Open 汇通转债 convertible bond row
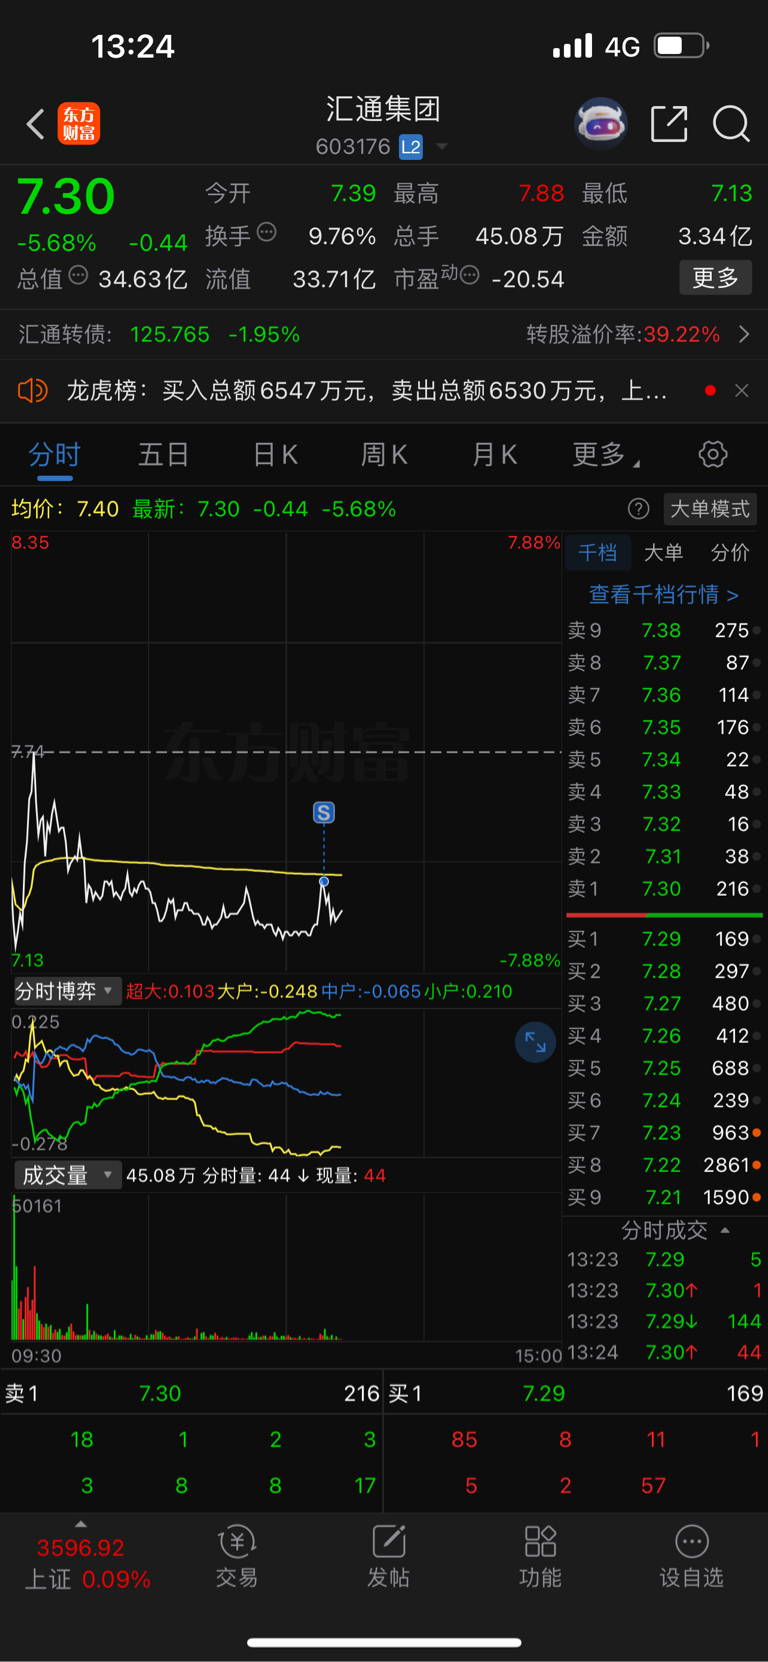 pyautogui.click(x=384, y=334)
